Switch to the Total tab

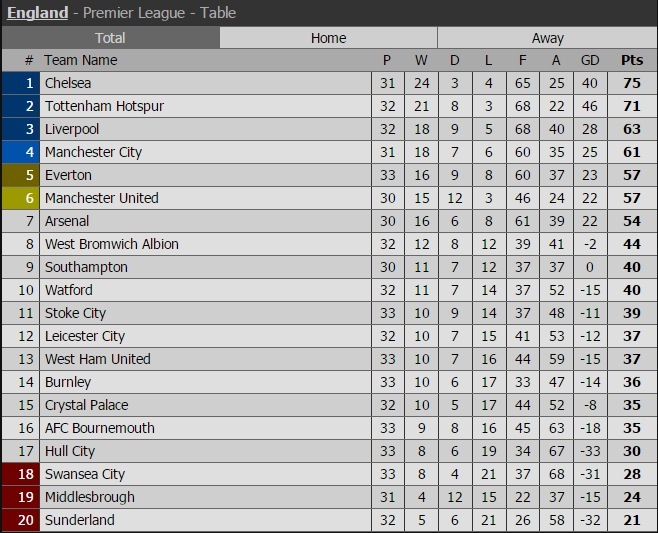tap(110, 38)
